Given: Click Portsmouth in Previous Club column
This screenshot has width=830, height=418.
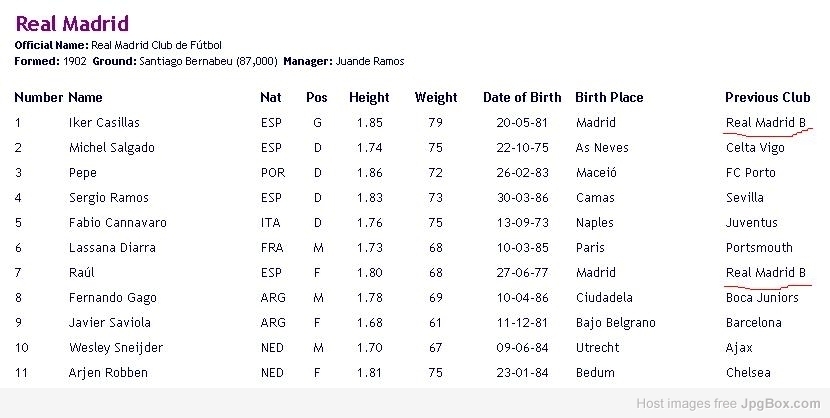Looking at the screenshot, I should coord(759,248).
